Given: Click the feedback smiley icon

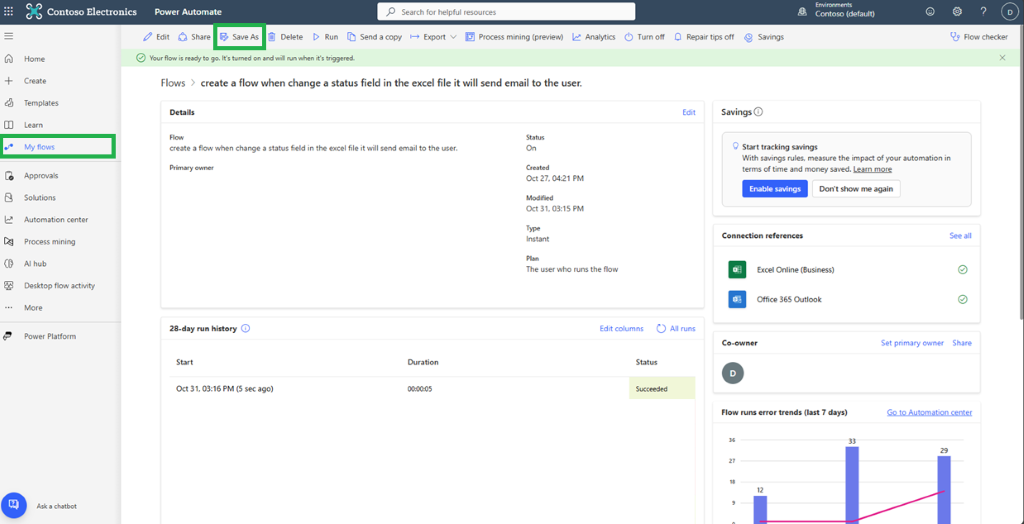Looking at the screenshot, I should click(x=930, y=12).
